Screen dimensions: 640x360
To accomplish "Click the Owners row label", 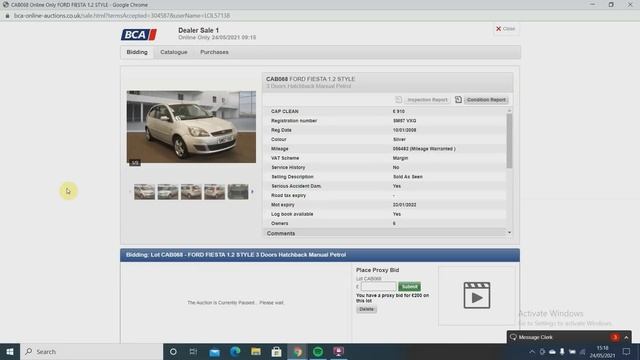I will click(x=280, y=224).
